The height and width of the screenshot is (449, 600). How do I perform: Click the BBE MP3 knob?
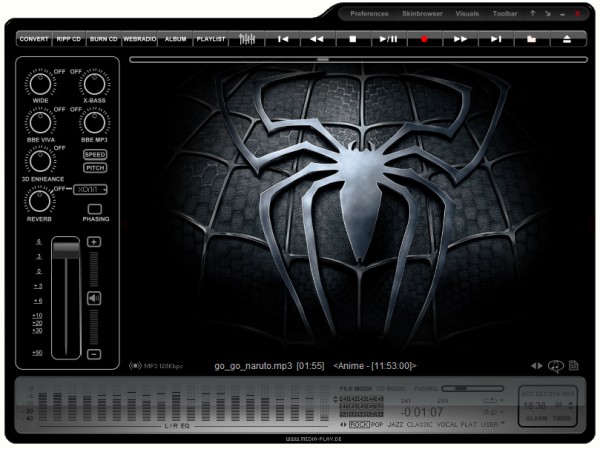[x=94, y=122]
